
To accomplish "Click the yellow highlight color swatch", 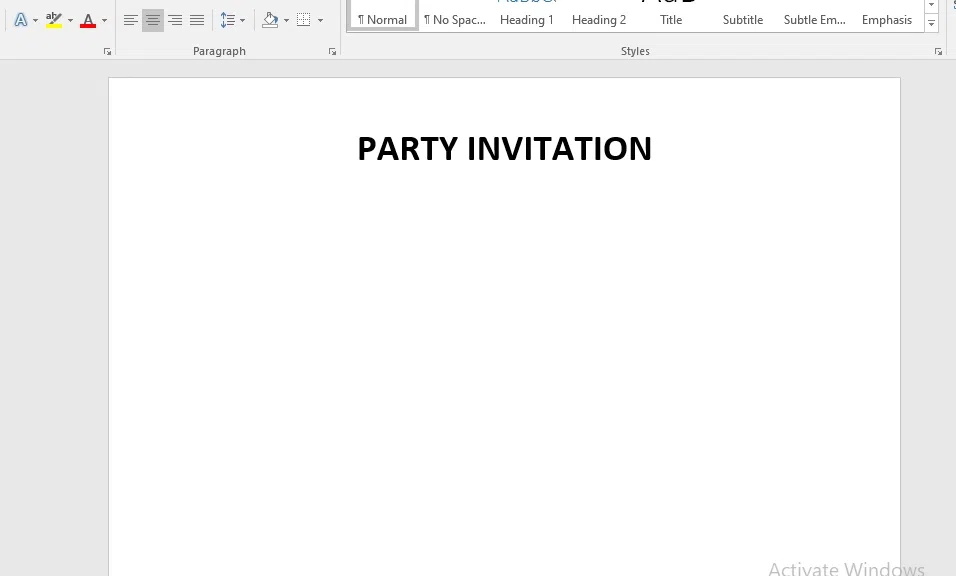I will [x=53, y=25].
